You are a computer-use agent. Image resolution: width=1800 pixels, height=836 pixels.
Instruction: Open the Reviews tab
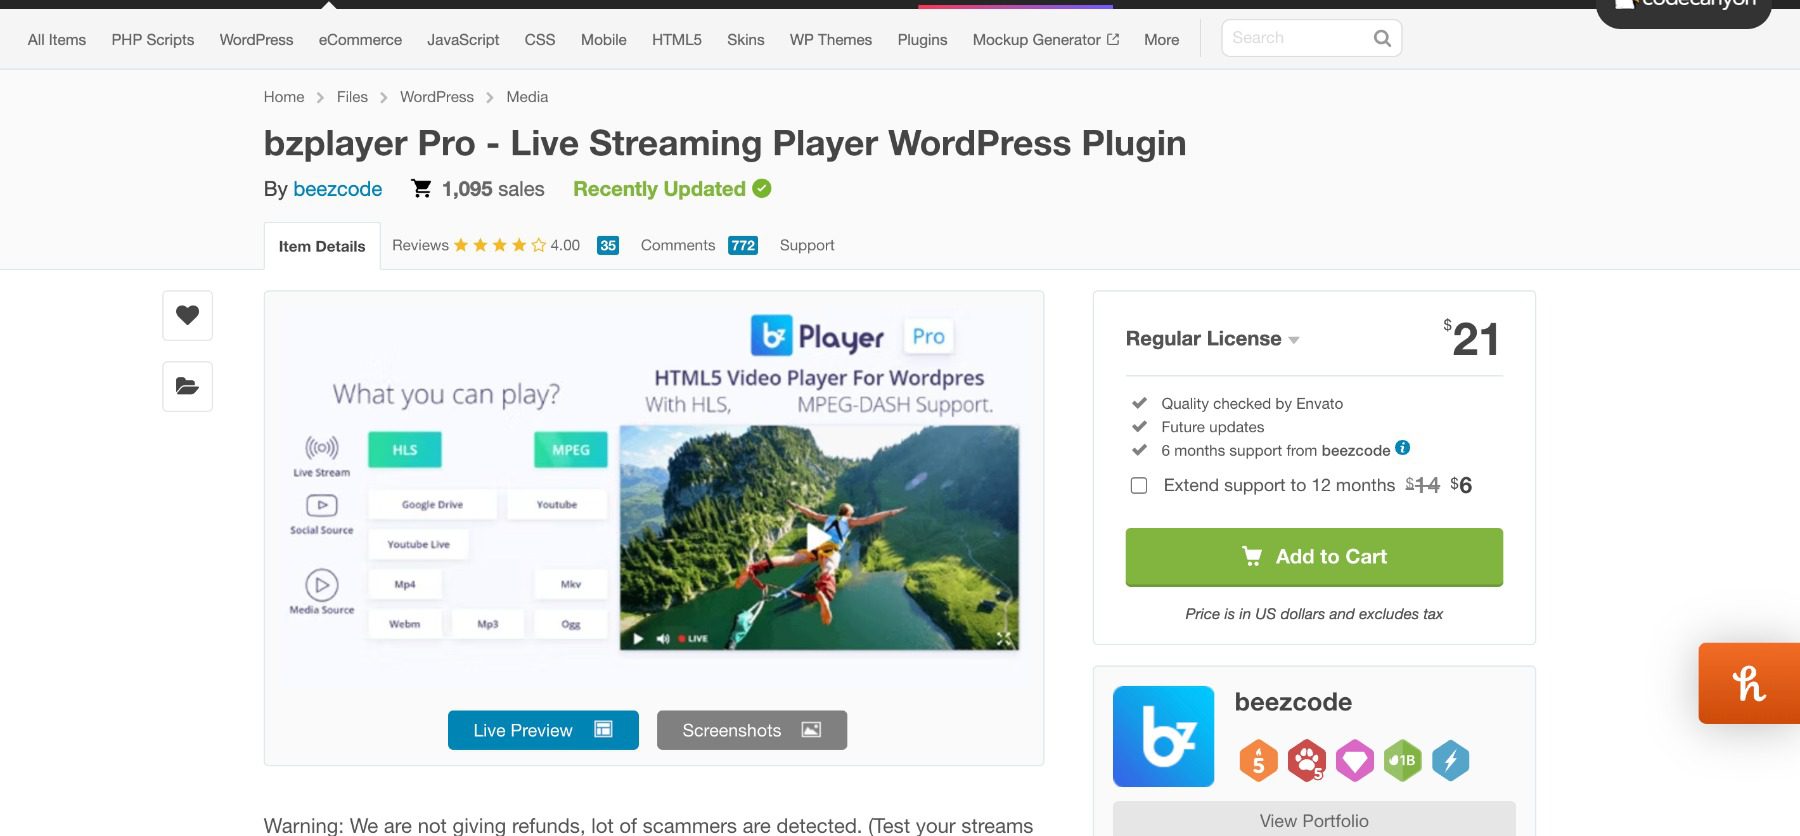[420, 245]
